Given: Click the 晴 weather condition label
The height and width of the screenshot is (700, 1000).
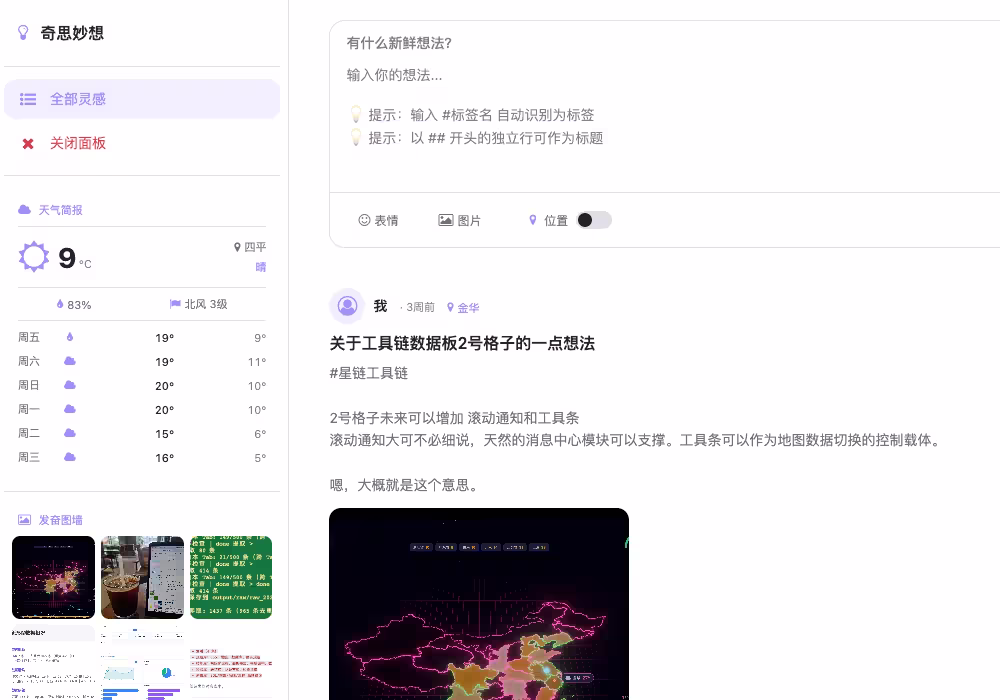Looking at the screenshot, I should pos(261,267).
